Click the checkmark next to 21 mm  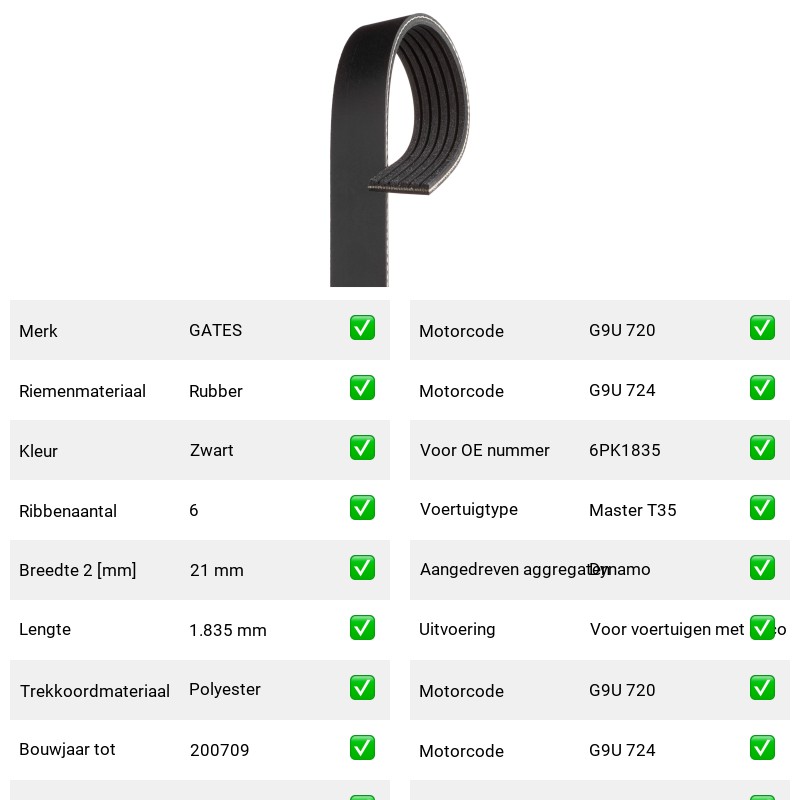[362, 567]
